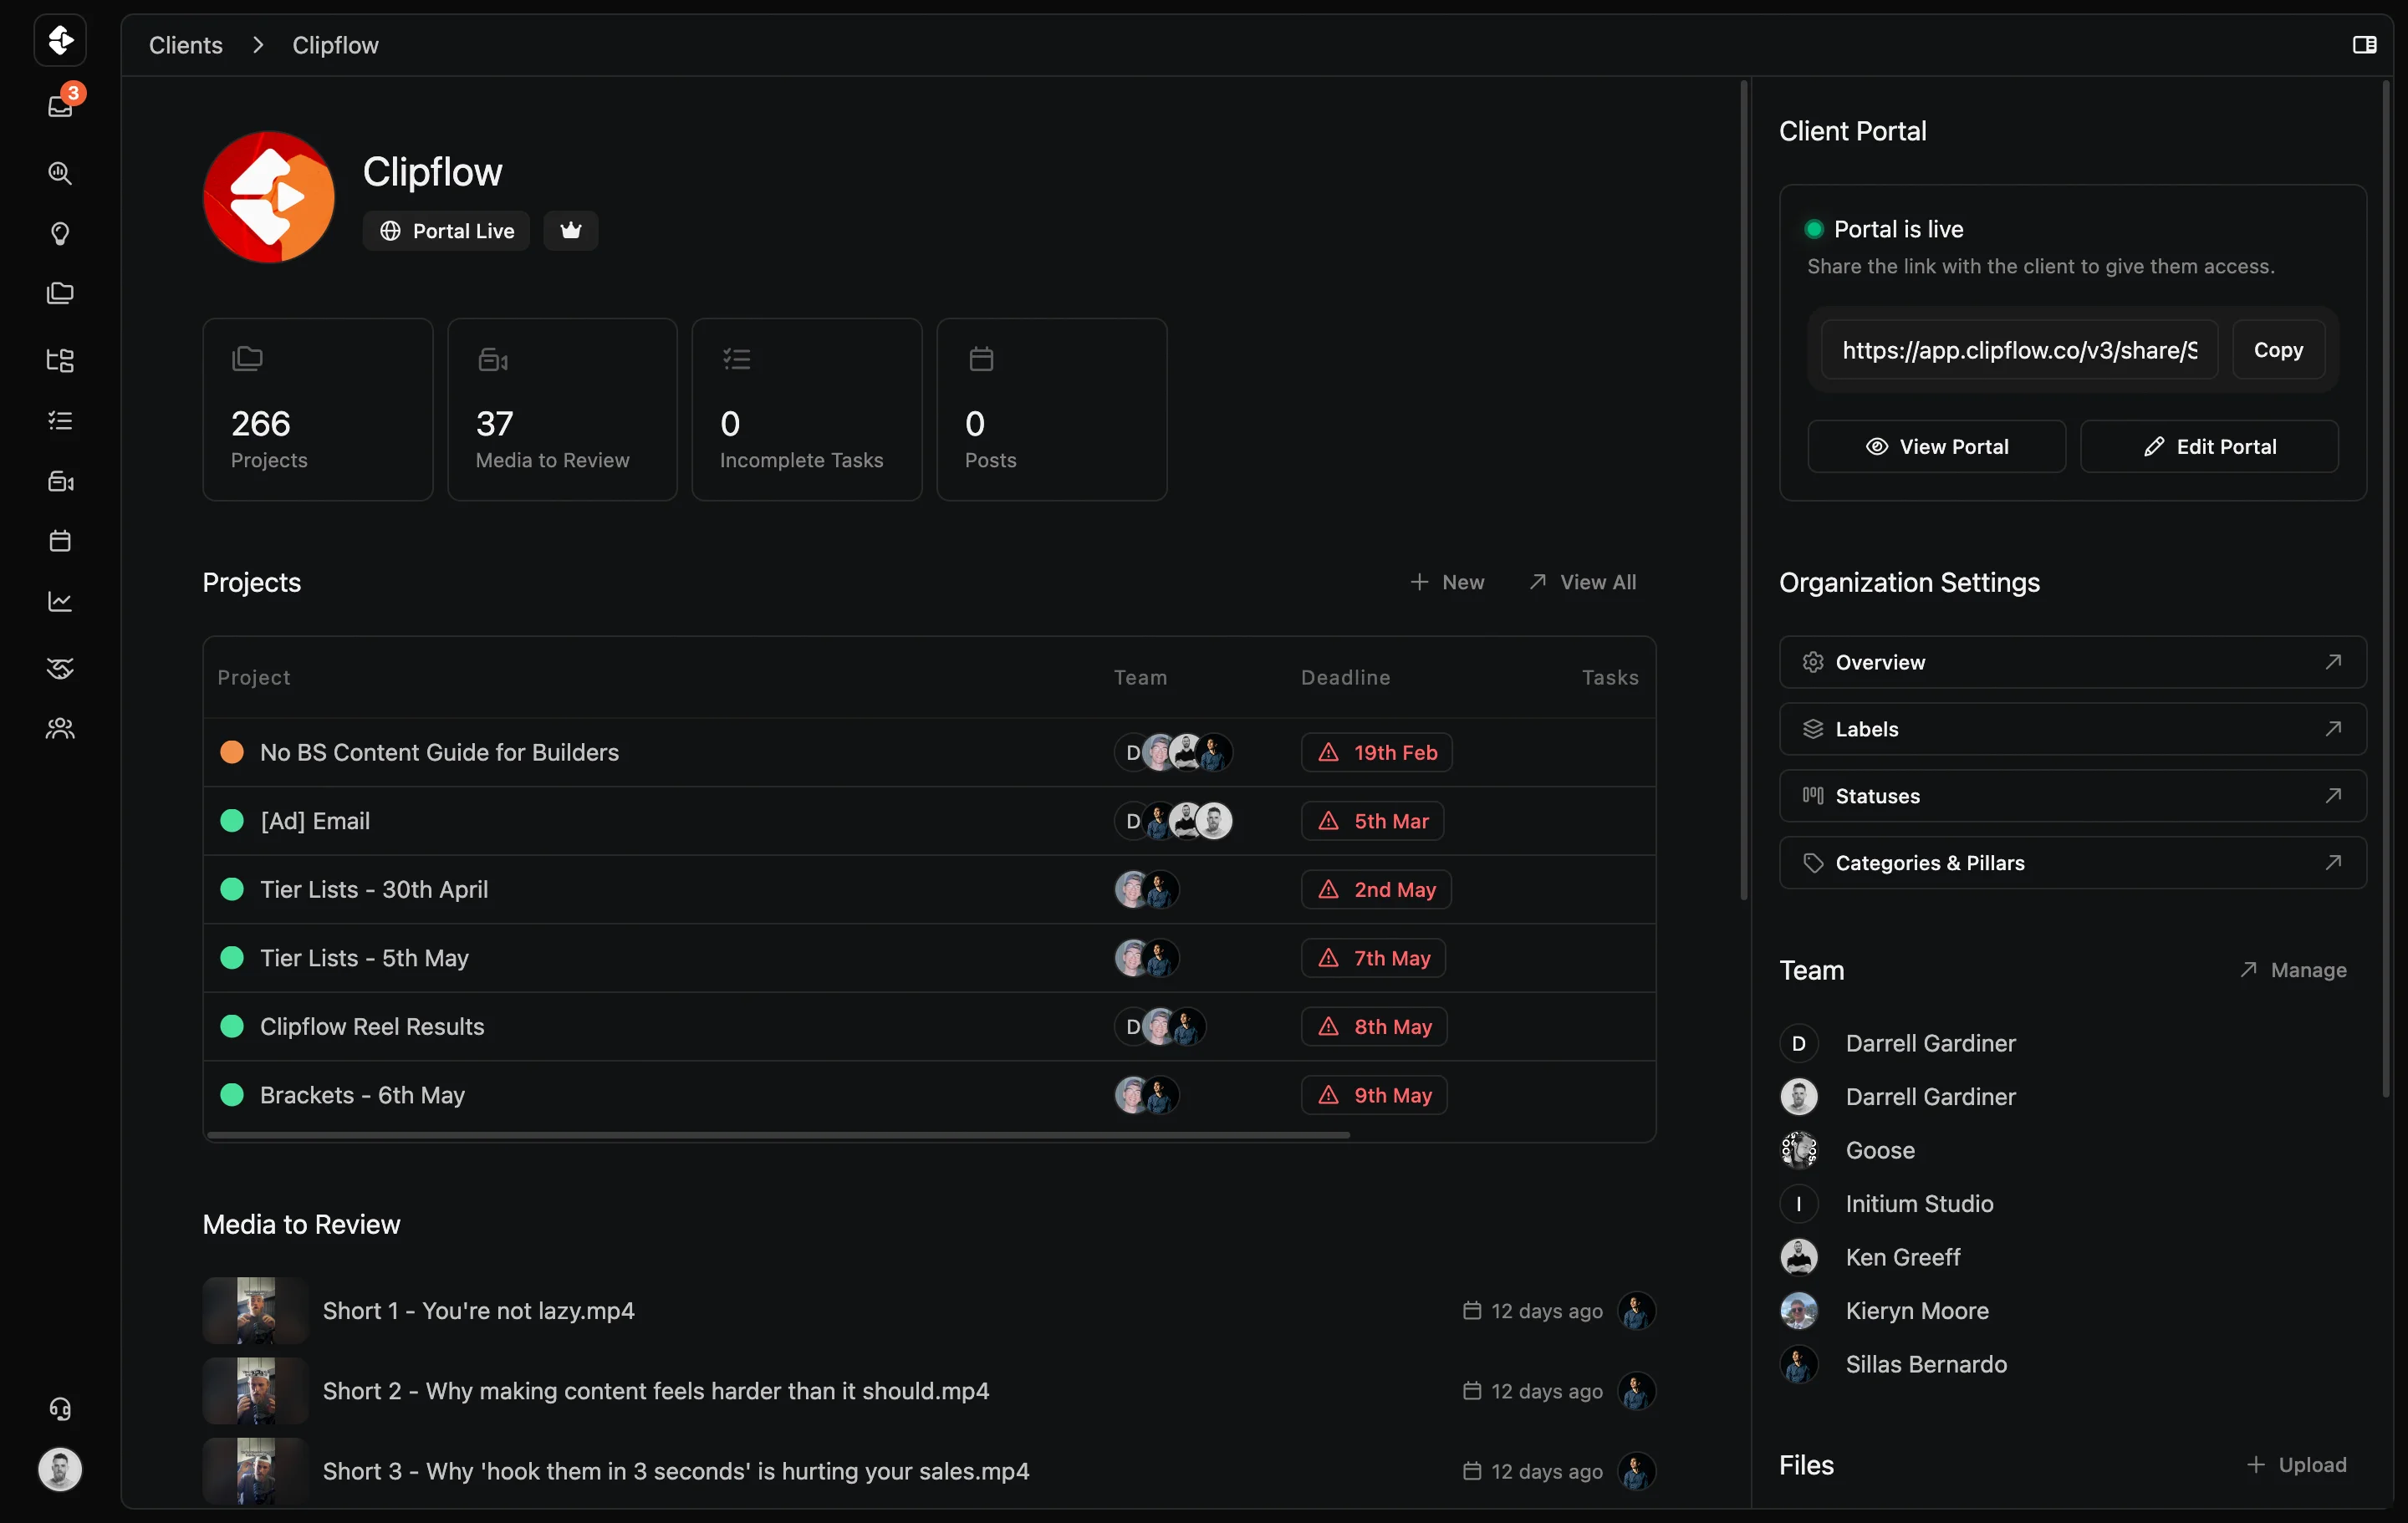Image resolution: width=2408 pixels, height=1523 pixels.
Task: Open the support headset icon
Action: 60,1408
